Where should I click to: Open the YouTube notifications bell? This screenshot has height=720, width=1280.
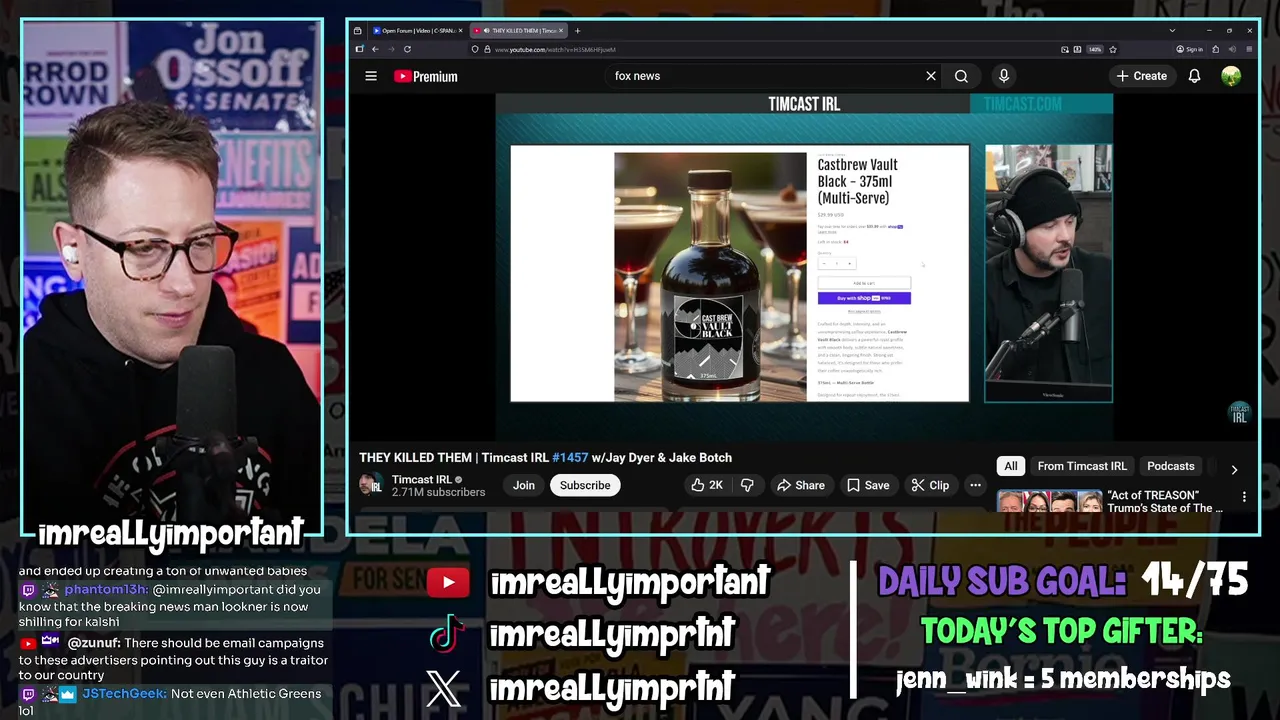pos(1194,76)
